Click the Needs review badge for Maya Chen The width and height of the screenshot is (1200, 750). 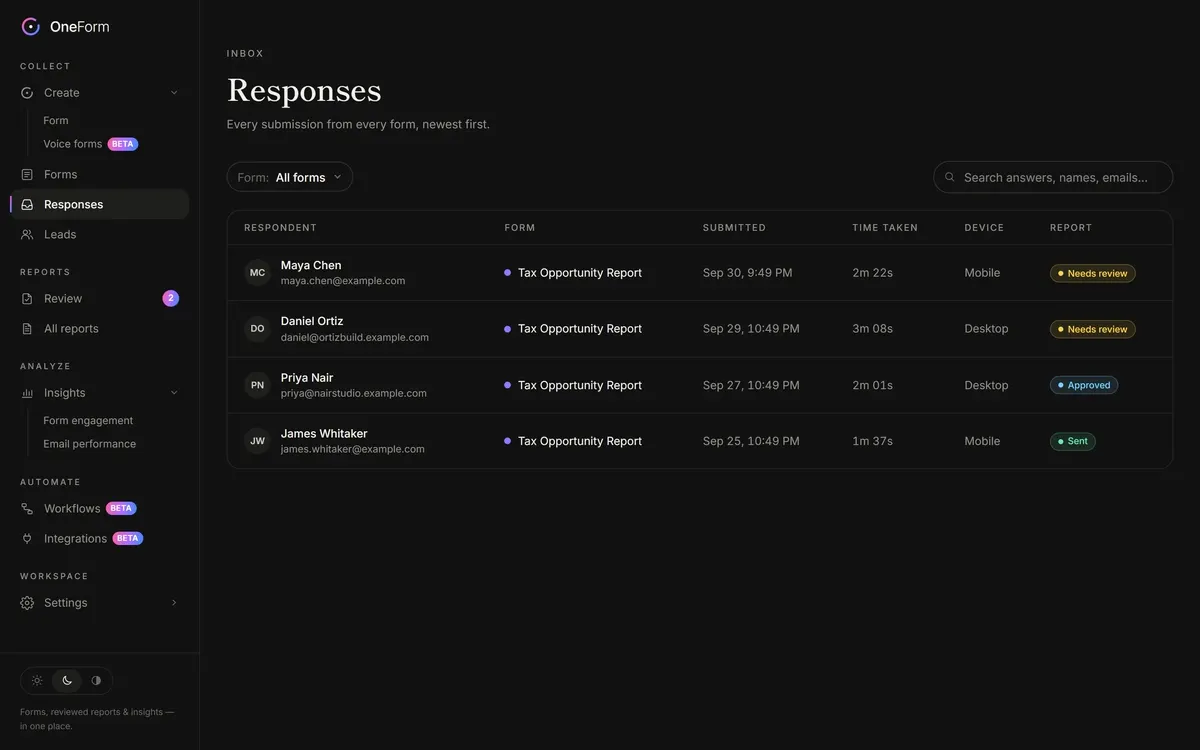(1092, 273)
